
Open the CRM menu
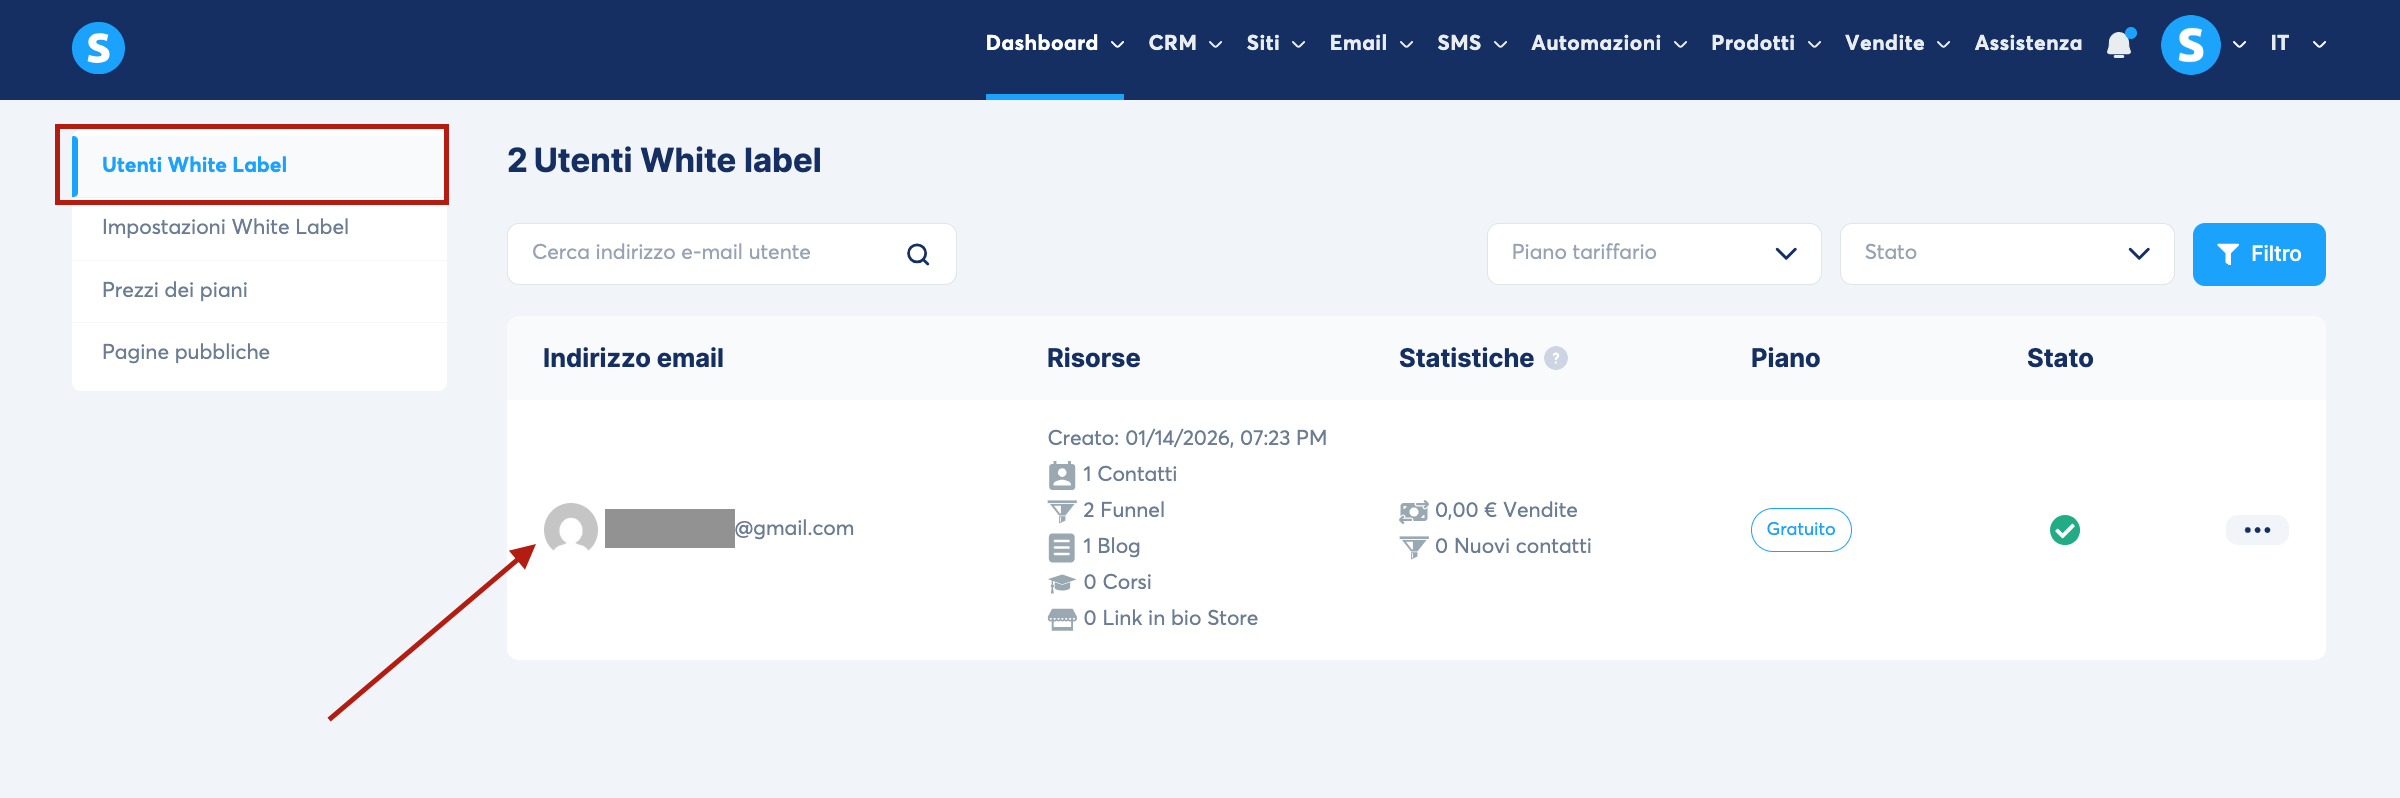click(x=1185, y=43)
